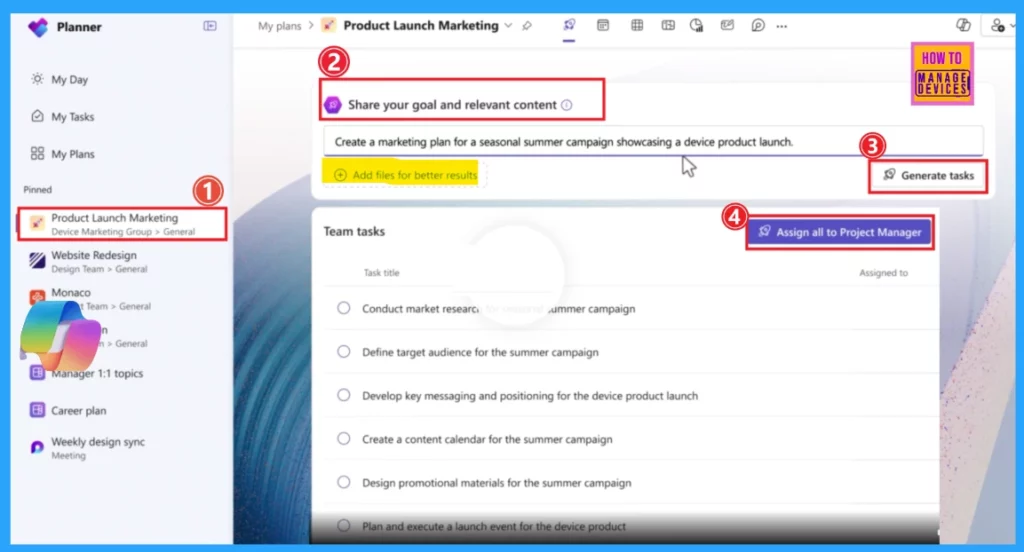Click the Task title column header
1024x552 pixels.
[x=381, y=273]
